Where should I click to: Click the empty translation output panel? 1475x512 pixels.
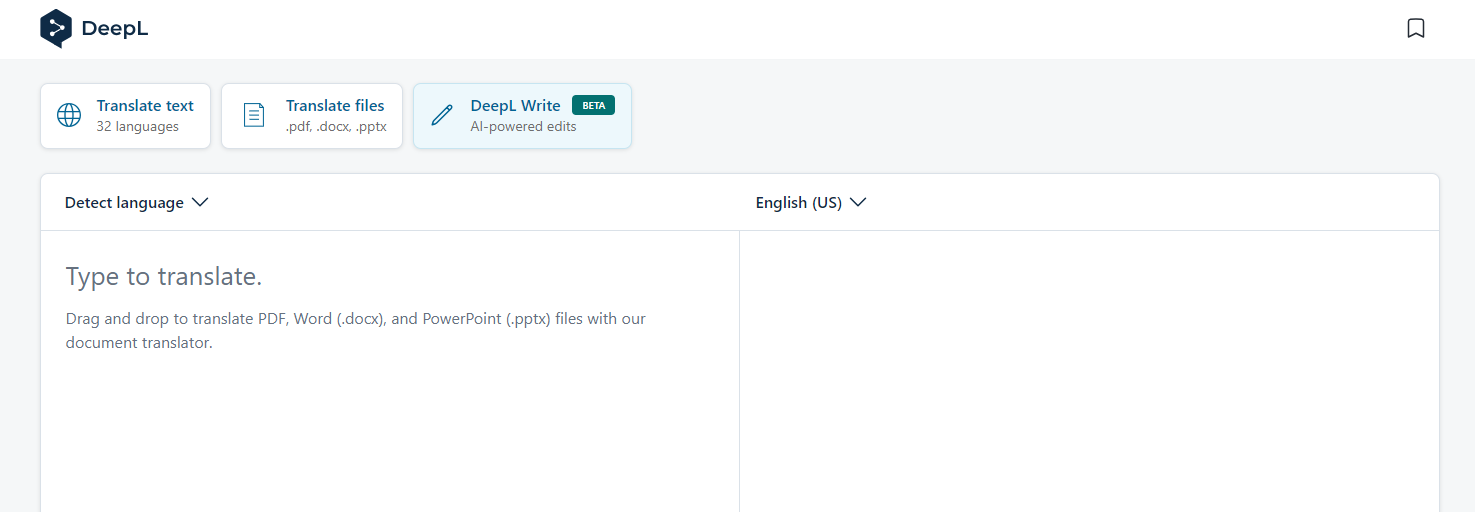1089,372
